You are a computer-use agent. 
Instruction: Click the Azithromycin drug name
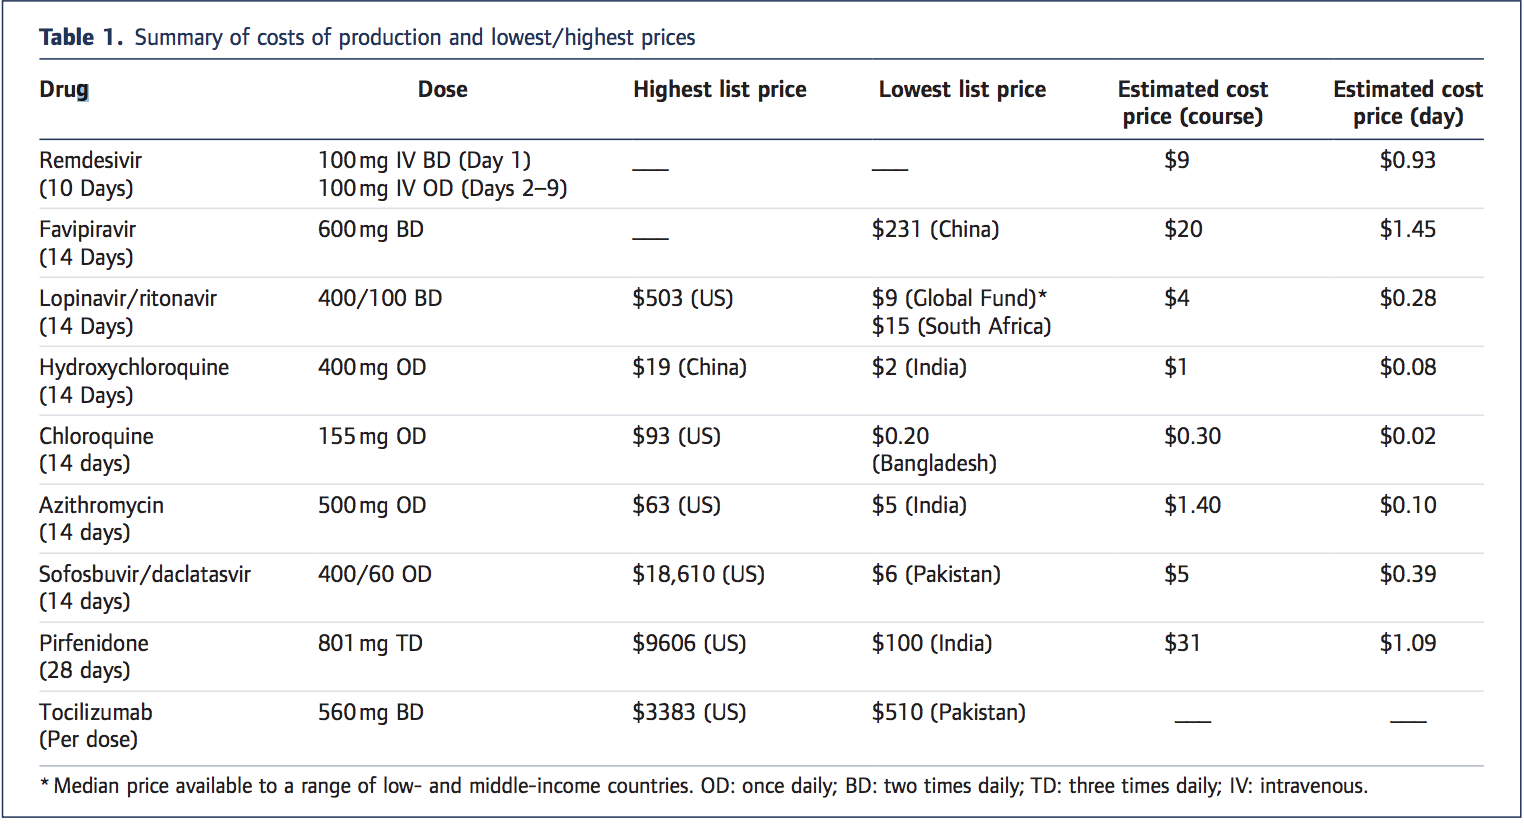(101, 506)
